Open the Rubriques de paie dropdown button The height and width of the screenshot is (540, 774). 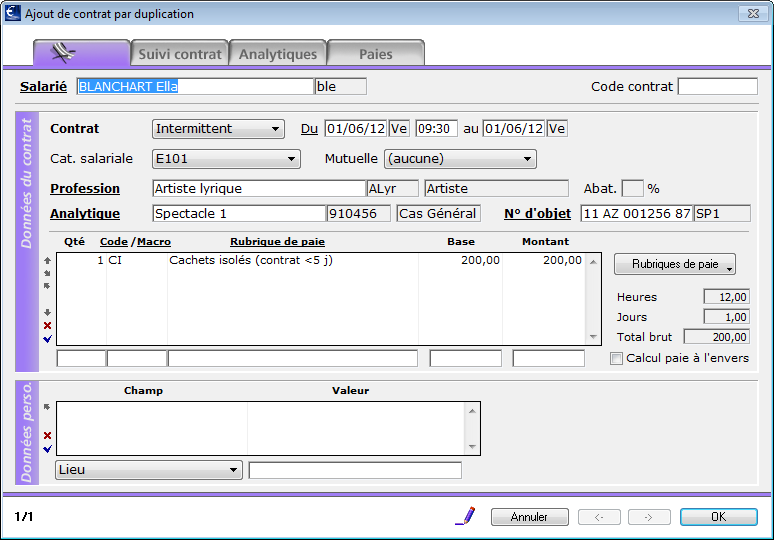[675, 264]
